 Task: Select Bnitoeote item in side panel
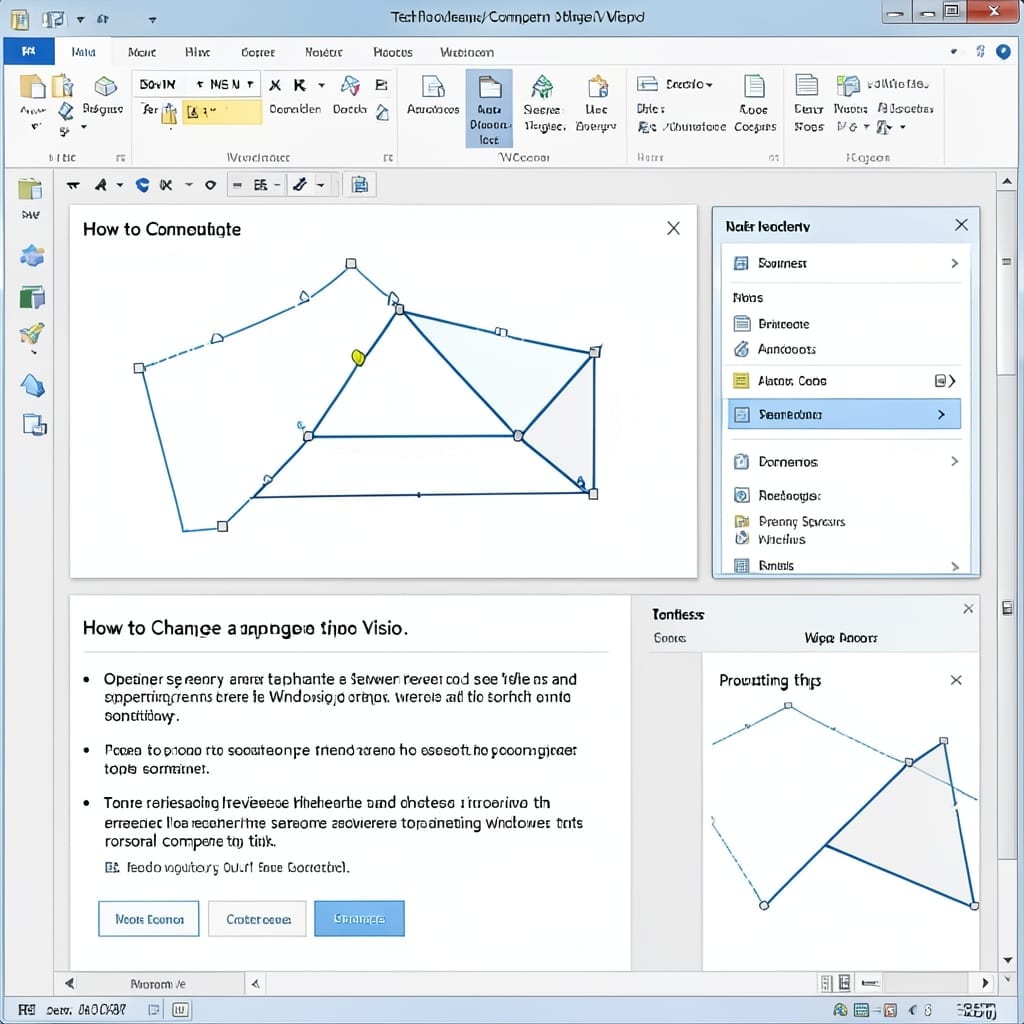[x=783, y=324]
